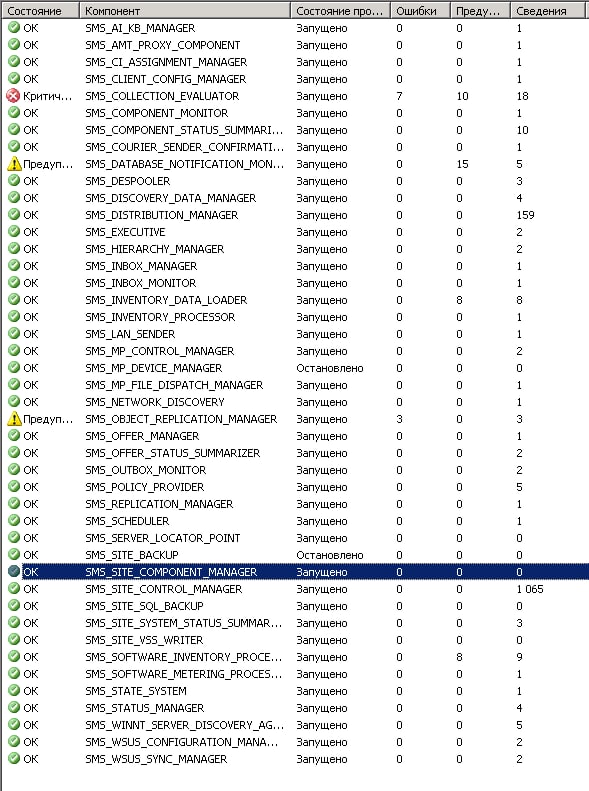Select SMS_COURIER_SENDER_CONFIRMATI... component
The width and height of the screenshot is (589, 791).
(x=185, y=147)
